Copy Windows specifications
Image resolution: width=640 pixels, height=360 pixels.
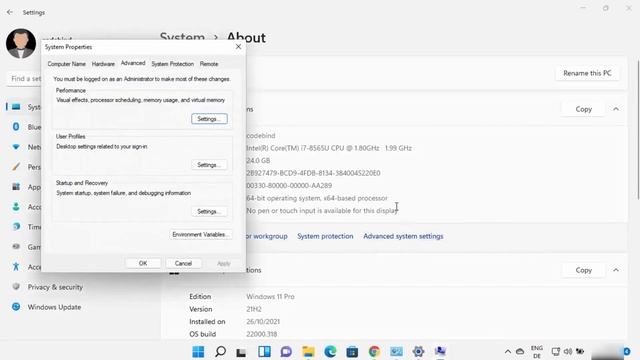[583, 270]
